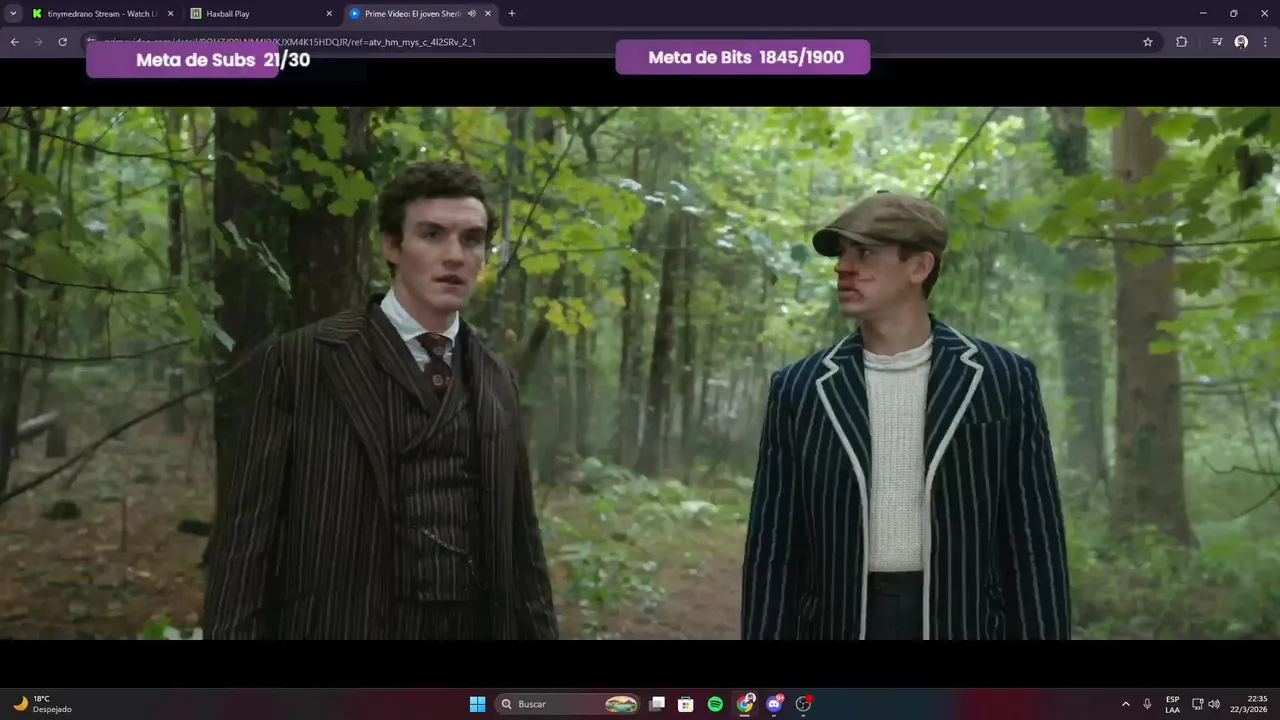Viewport: 1280px width, 720px height.
Task: Mute the Prime Video tab audio icon
Action: tap(471, 14)
